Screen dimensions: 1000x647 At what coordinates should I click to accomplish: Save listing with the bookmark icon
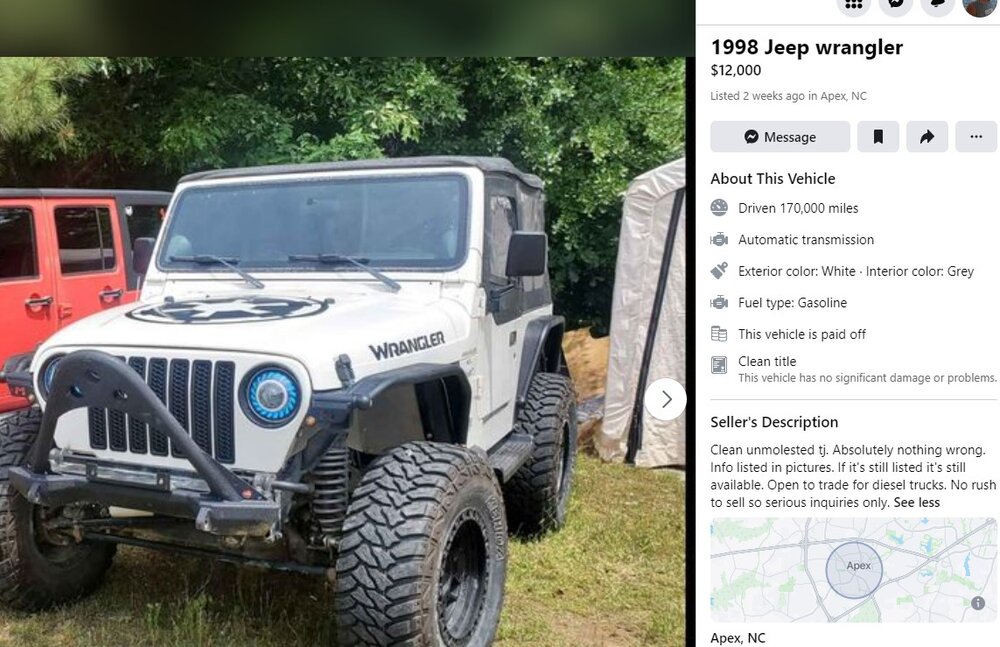878,137
